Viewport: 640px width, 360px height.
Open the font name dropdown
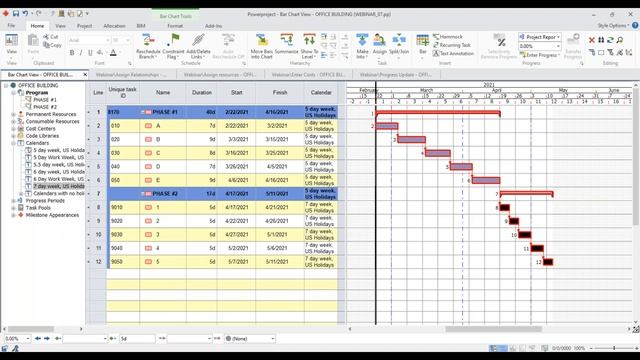108,40
